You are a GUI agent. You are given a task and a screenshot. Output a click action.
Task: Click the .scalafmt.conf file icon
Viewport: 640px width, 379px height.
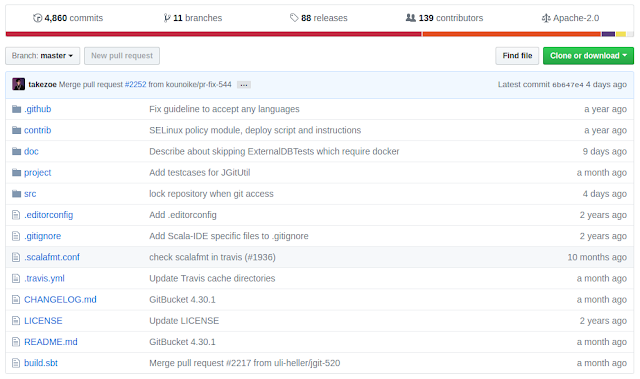click(16, 257)
